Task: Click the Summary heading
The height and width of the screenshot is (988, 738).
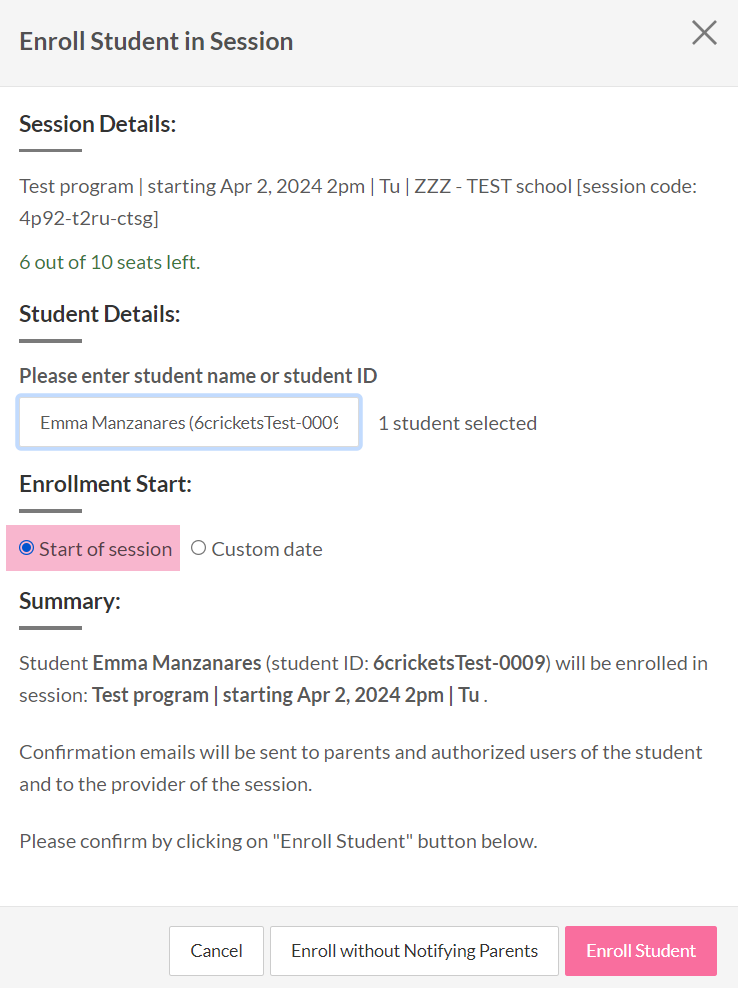Action: pyautogui.click(x=69, y=600)
